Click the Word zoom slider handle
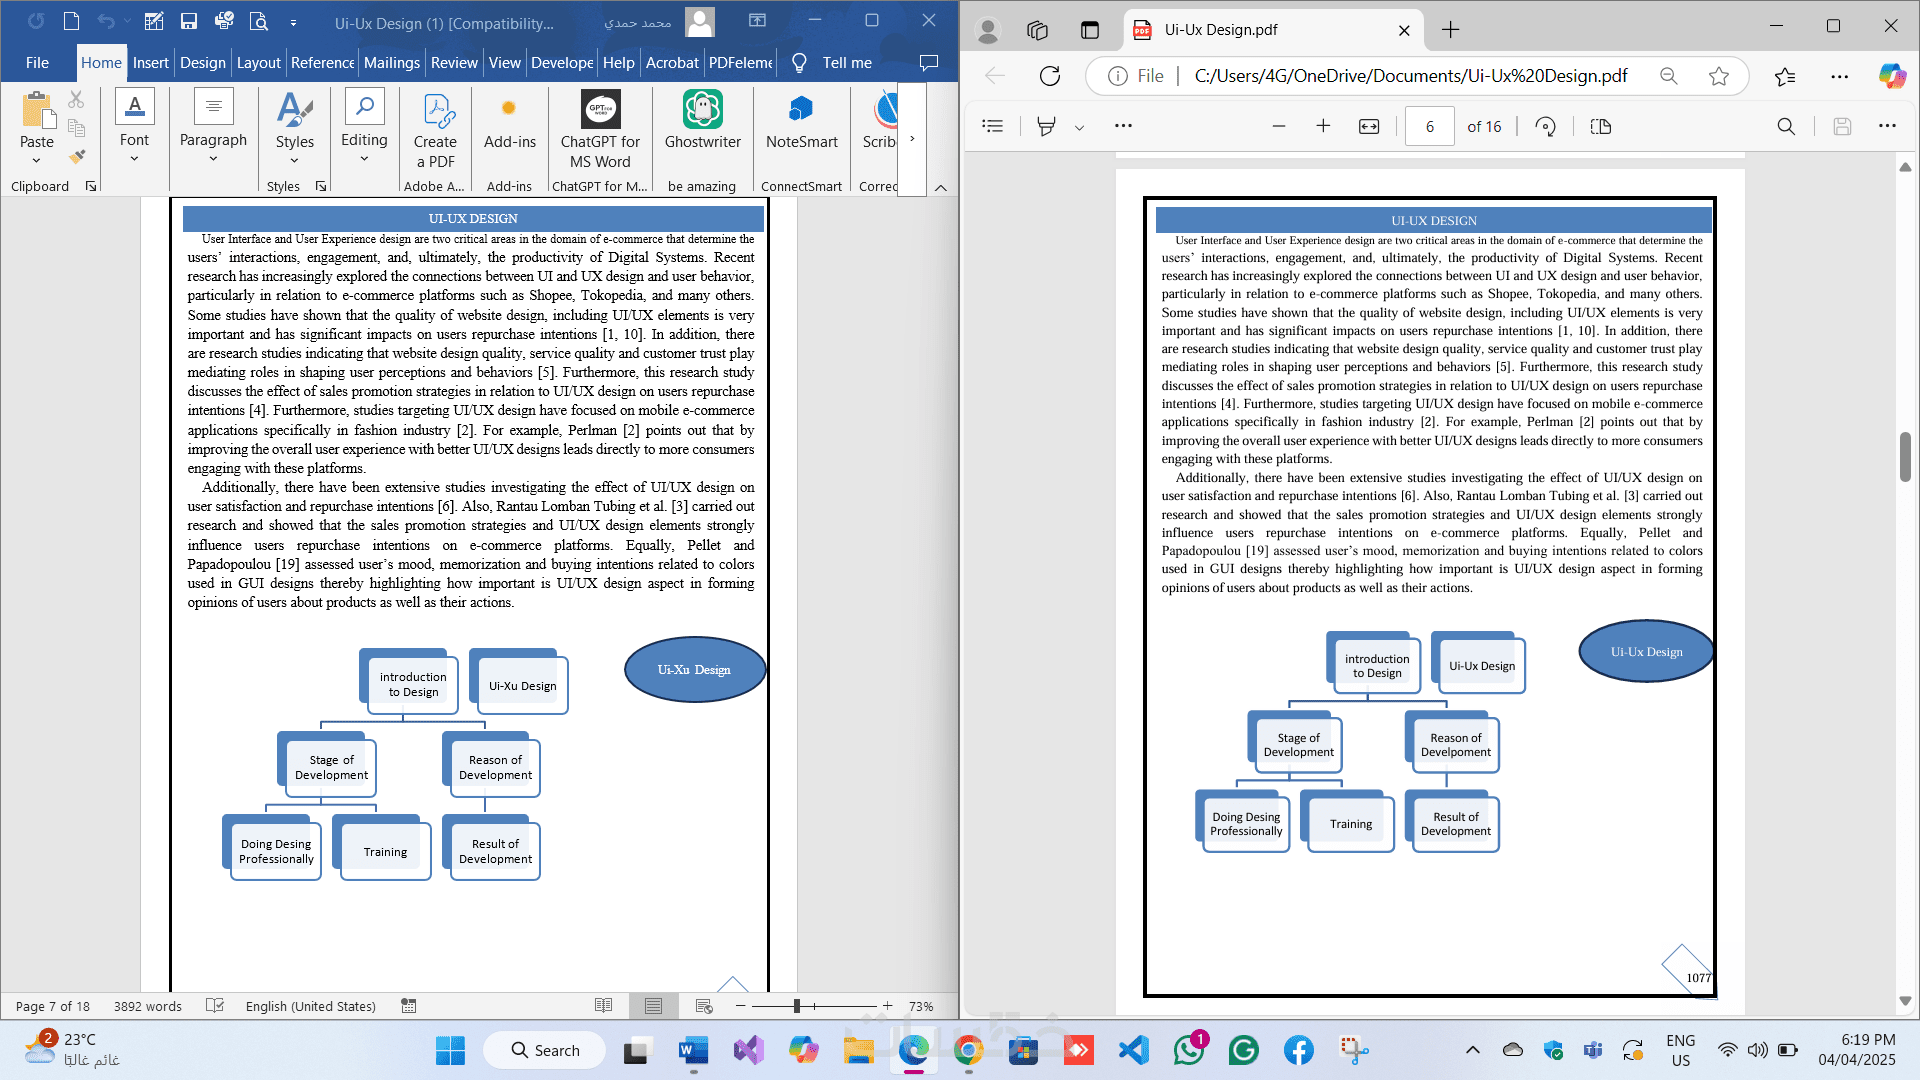 (797, 1006)
